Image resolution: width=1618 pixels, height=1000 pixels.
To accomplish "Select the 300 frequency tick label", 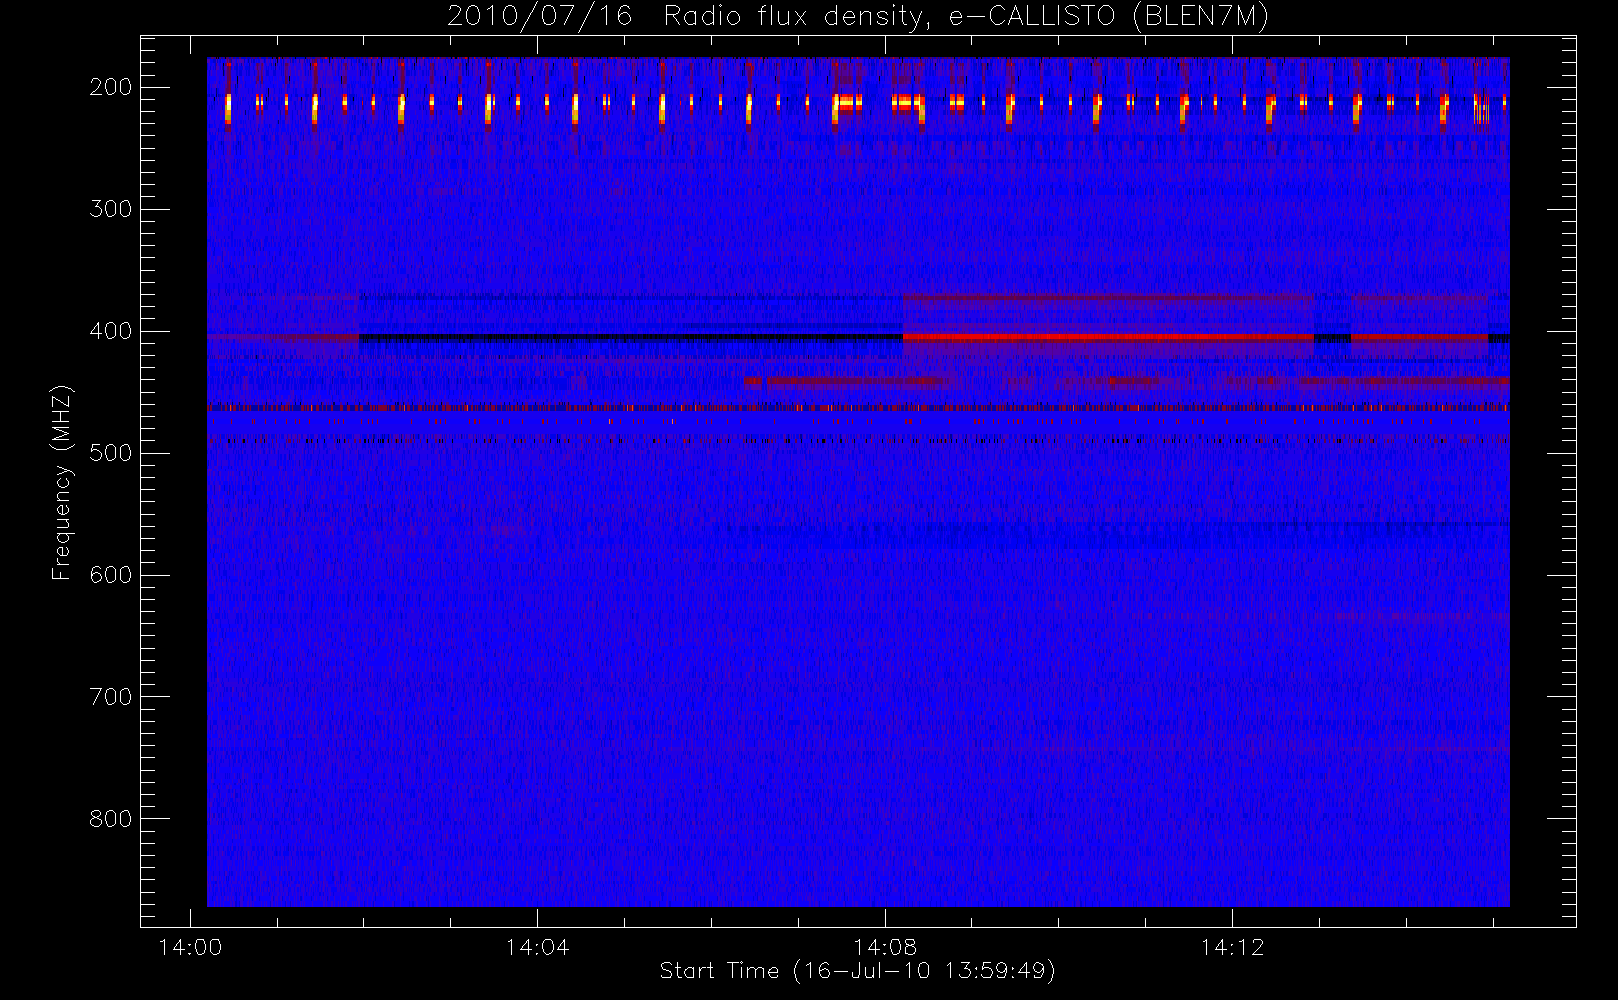I will [110, 209].
